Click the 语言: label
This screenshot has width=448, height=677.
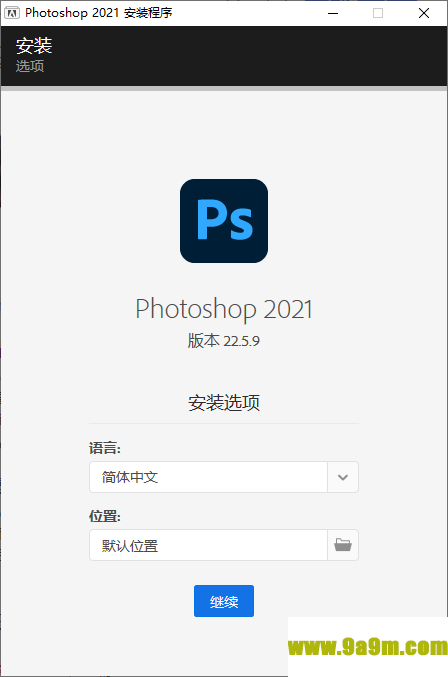point(105,448)
